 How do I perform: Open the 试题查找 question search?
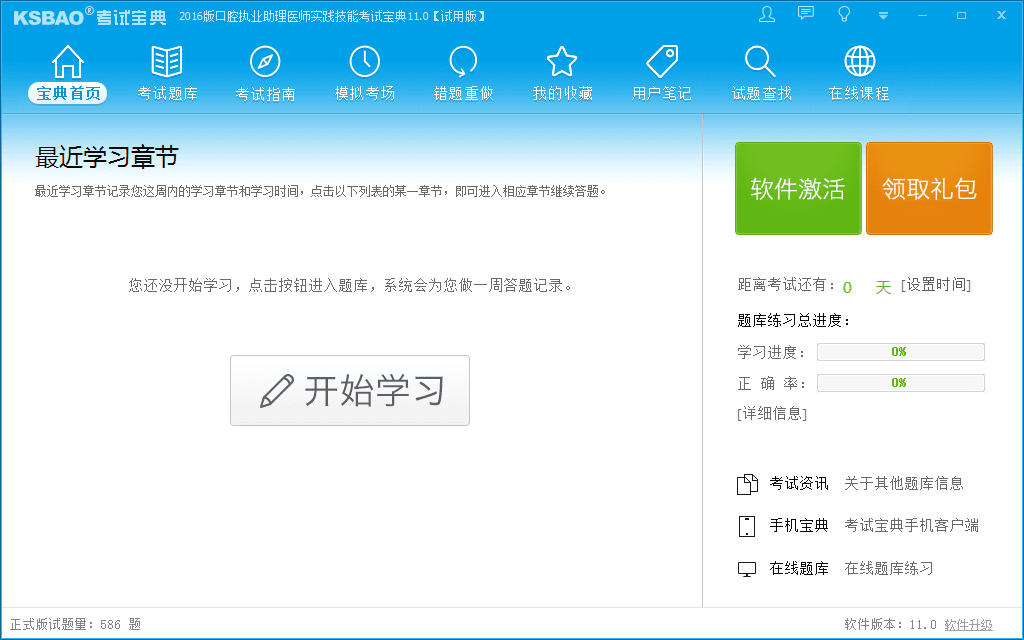point(760,72)
